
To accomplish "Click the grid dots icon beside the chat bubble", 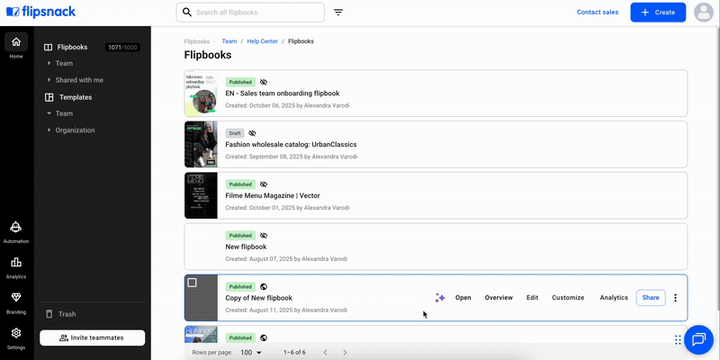I will coord(678,340).
